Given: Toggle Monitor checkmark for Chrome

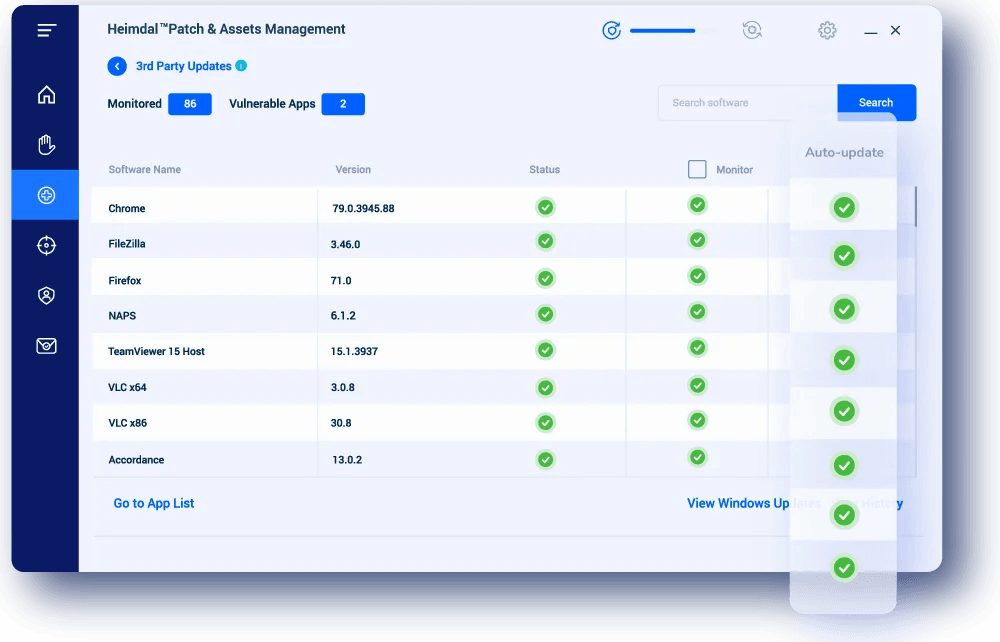Looking at the screenshot, I should coord(697,205).
